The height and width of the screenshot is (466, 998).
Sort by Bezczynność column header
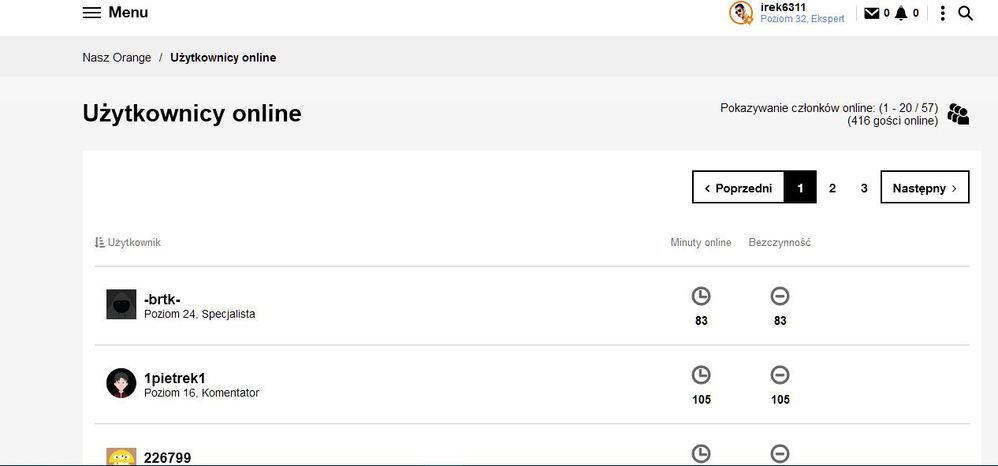coord(779,242)
